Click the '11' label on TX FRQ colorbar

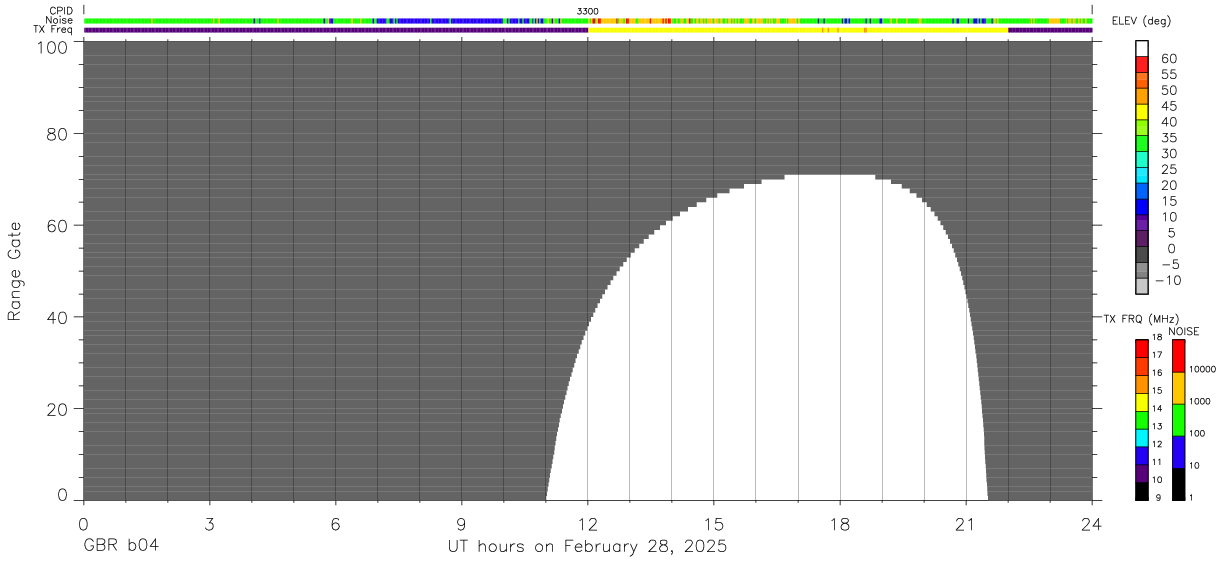1158,462
